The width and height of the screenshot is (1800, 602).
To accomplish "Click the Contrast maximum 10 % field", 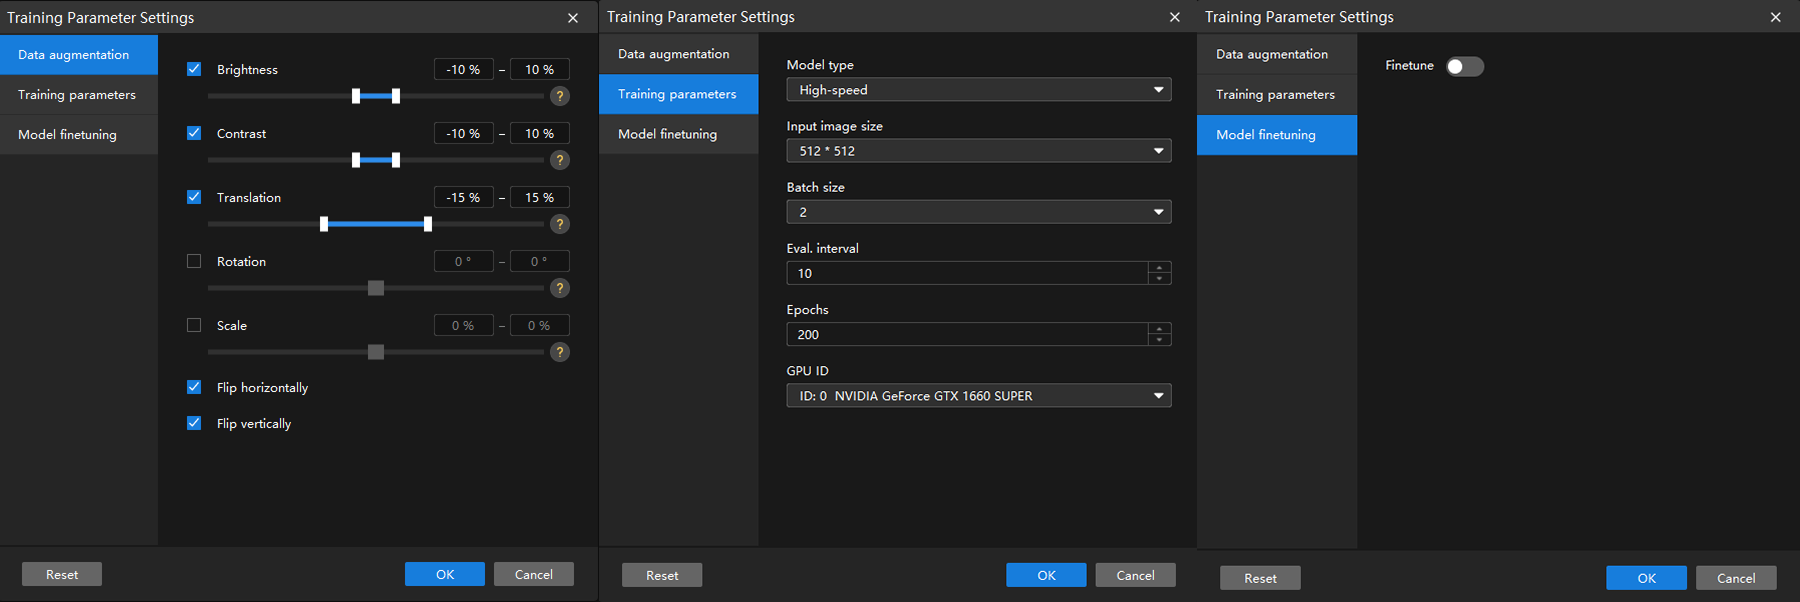I will (x=540, y=133).
